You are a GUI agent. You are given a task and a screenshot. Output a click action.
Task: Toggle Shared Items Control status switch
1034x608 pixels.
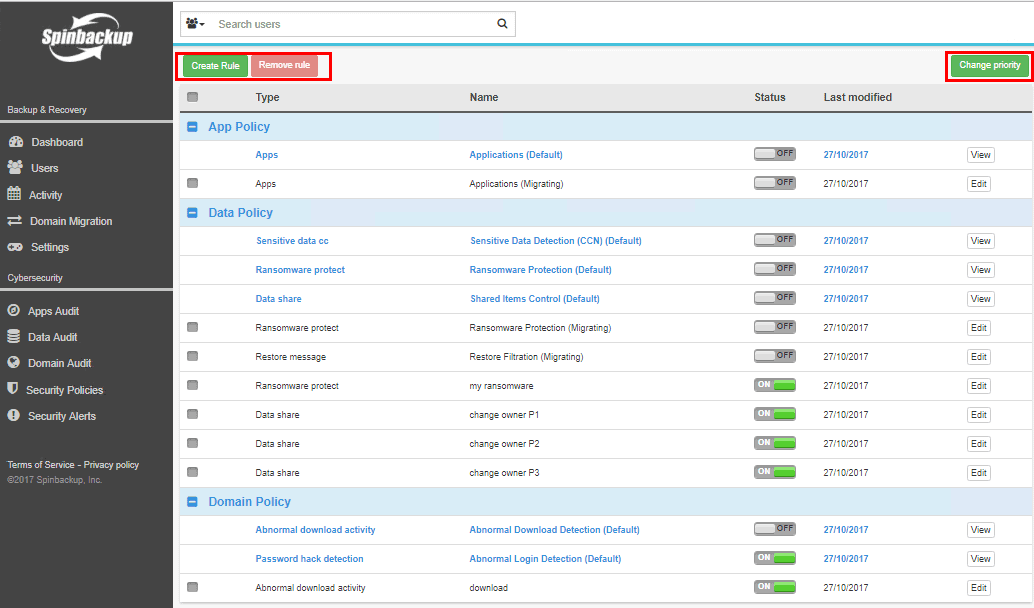(775, 298)
